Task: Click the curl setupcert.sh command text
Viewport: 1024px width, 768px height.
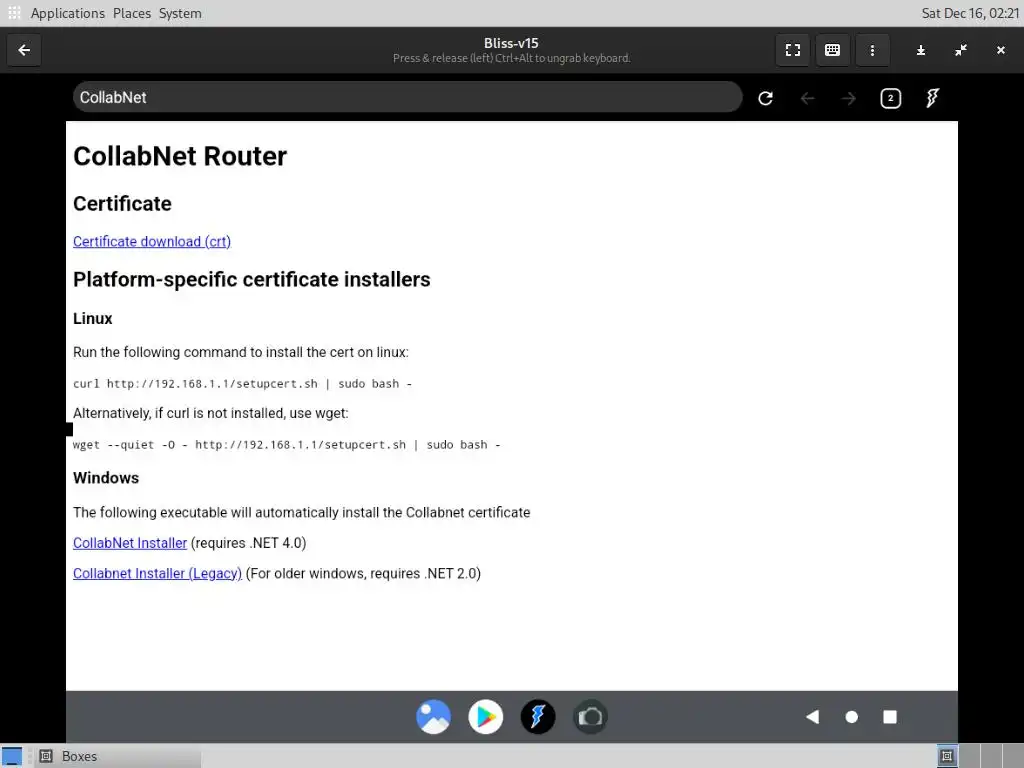Action: [x=242, y=384]
